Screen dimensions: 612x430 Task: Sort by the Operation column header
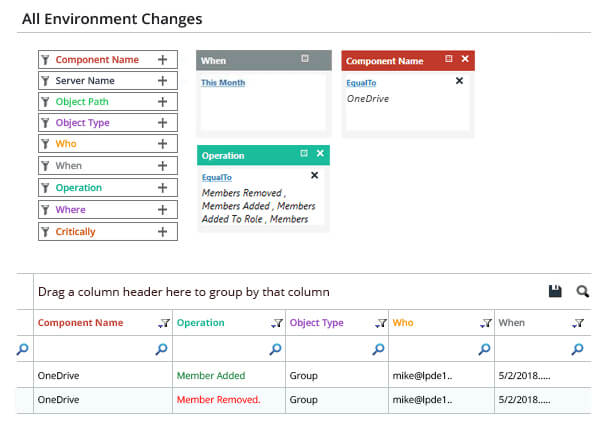tap(201, 323)
